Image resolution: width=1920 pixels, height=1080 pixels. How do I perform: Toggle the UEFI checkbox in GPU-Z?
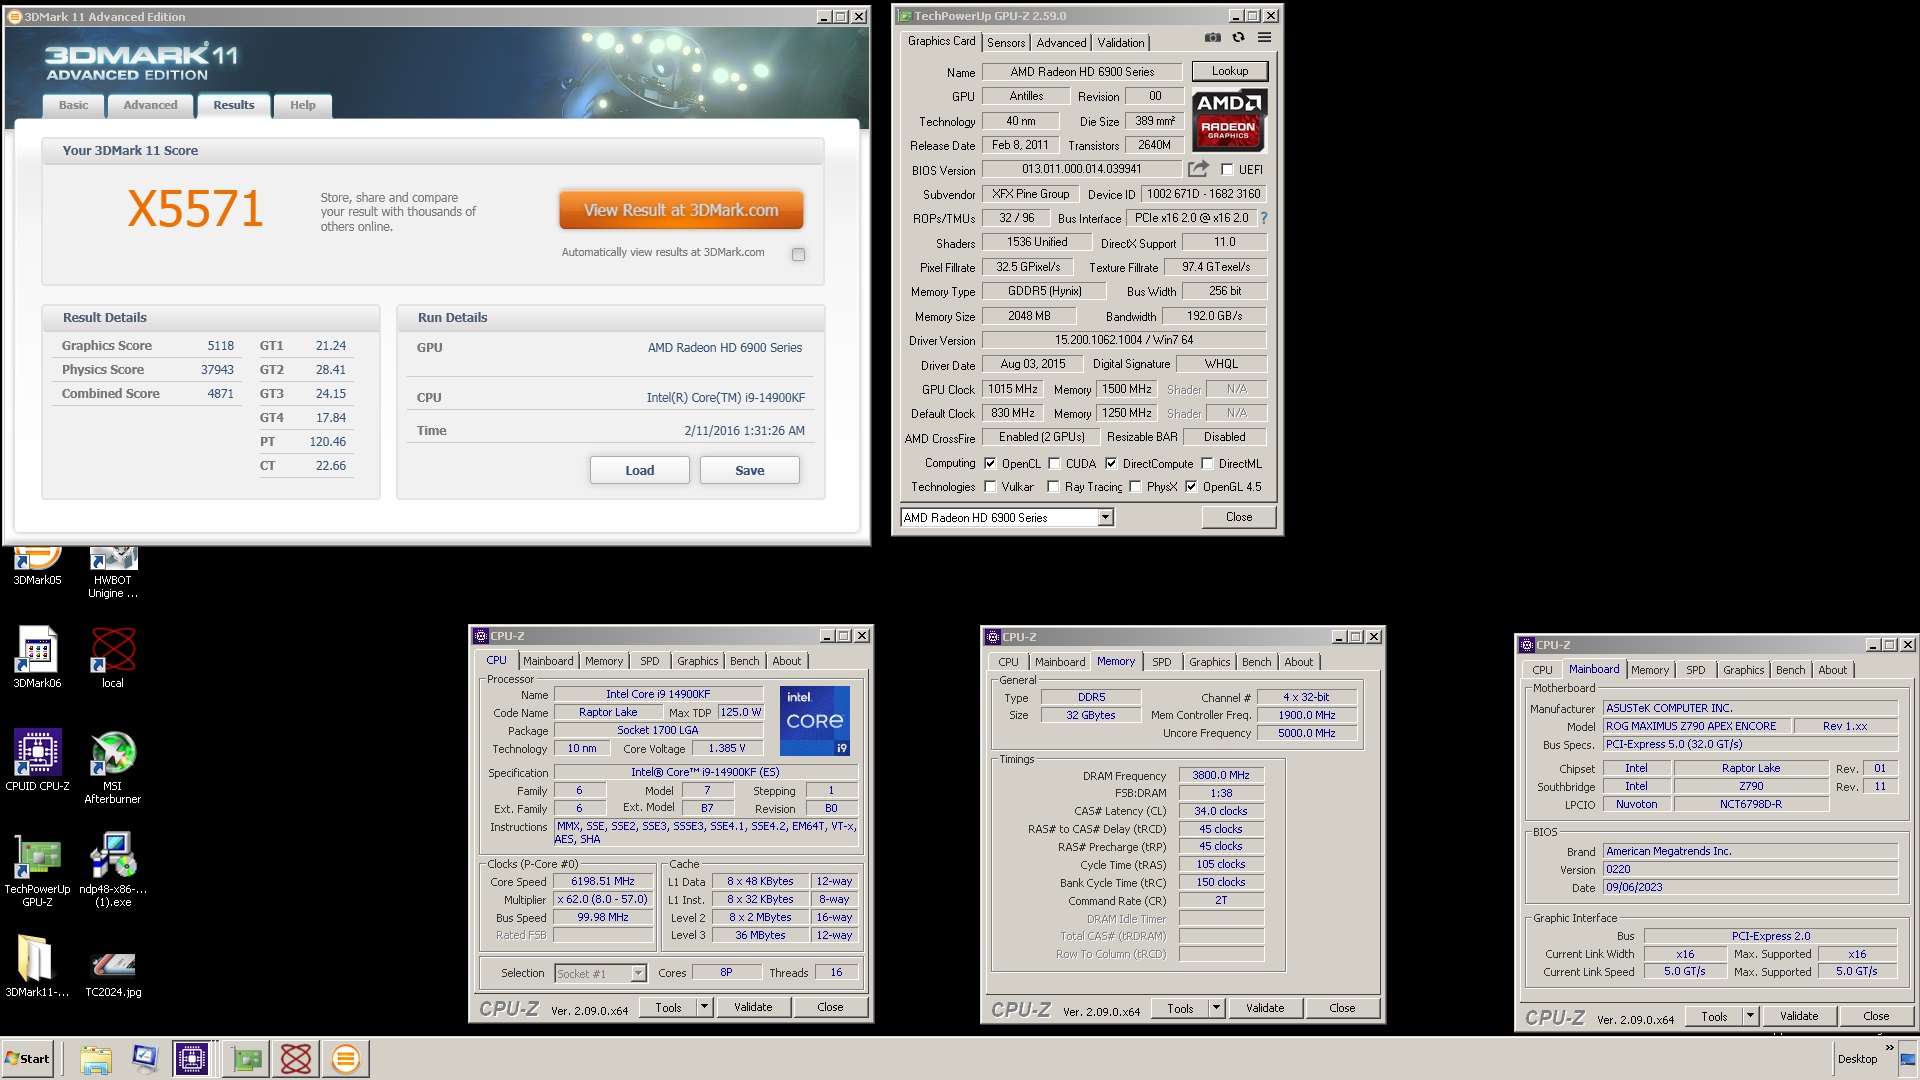1227,170
